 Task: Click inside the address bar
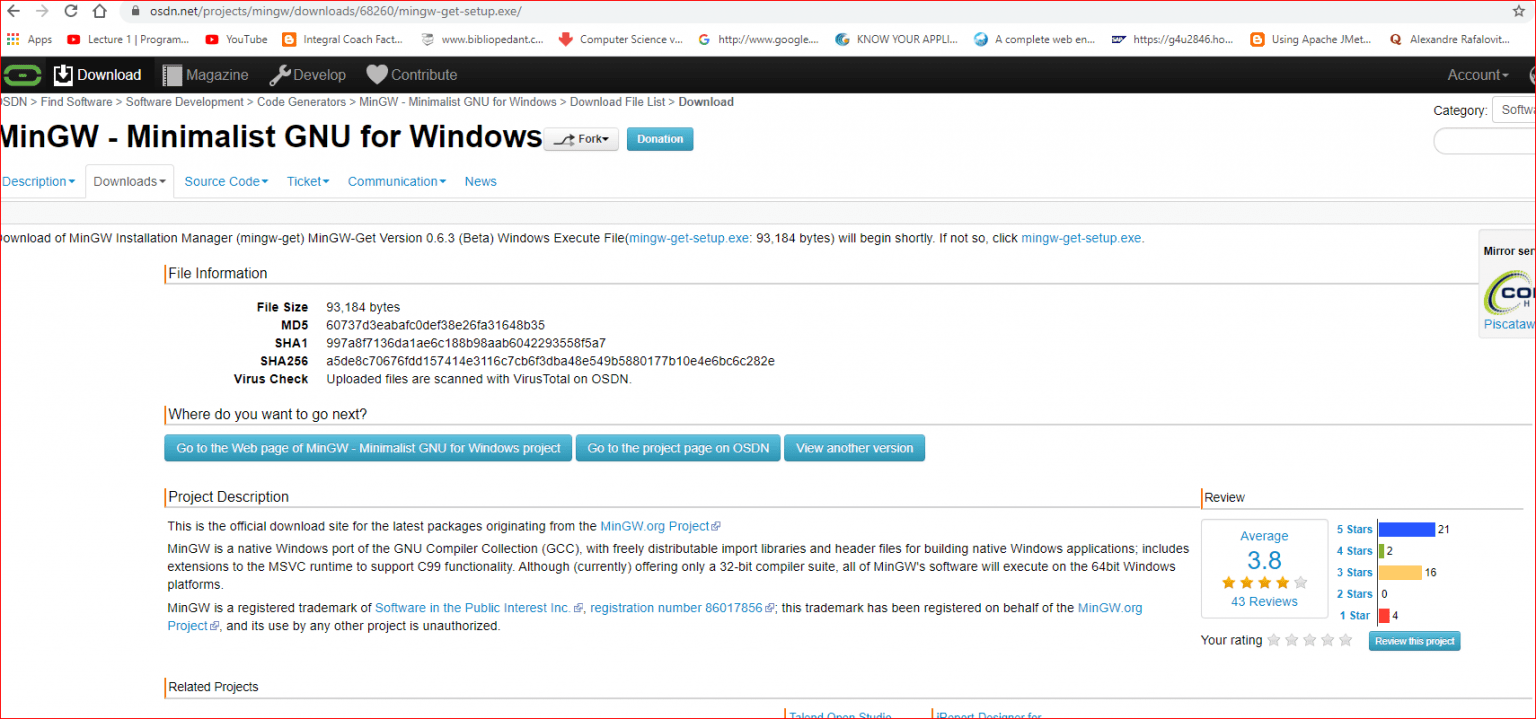(x=400, y=11)
